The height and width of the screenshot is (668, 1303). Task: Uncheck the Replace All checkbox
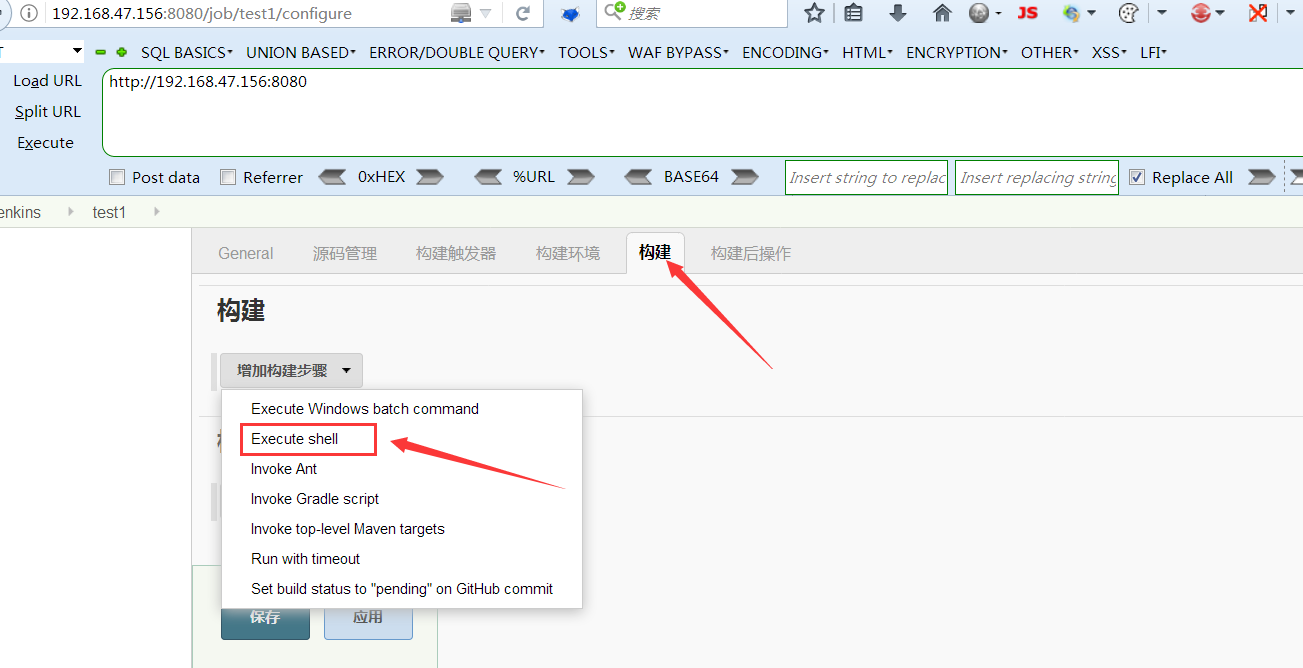pyautogui.click(x=1137, y=177)
